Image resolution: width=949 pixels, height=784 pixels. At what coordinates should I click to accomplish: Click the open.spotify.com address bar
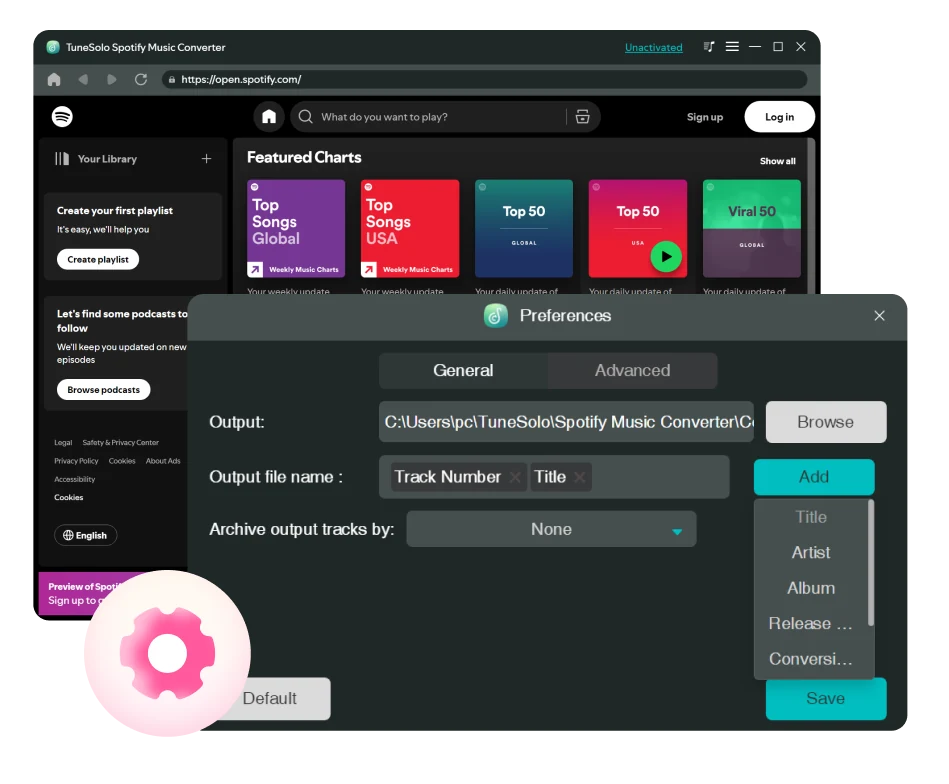tap(484, 79)
